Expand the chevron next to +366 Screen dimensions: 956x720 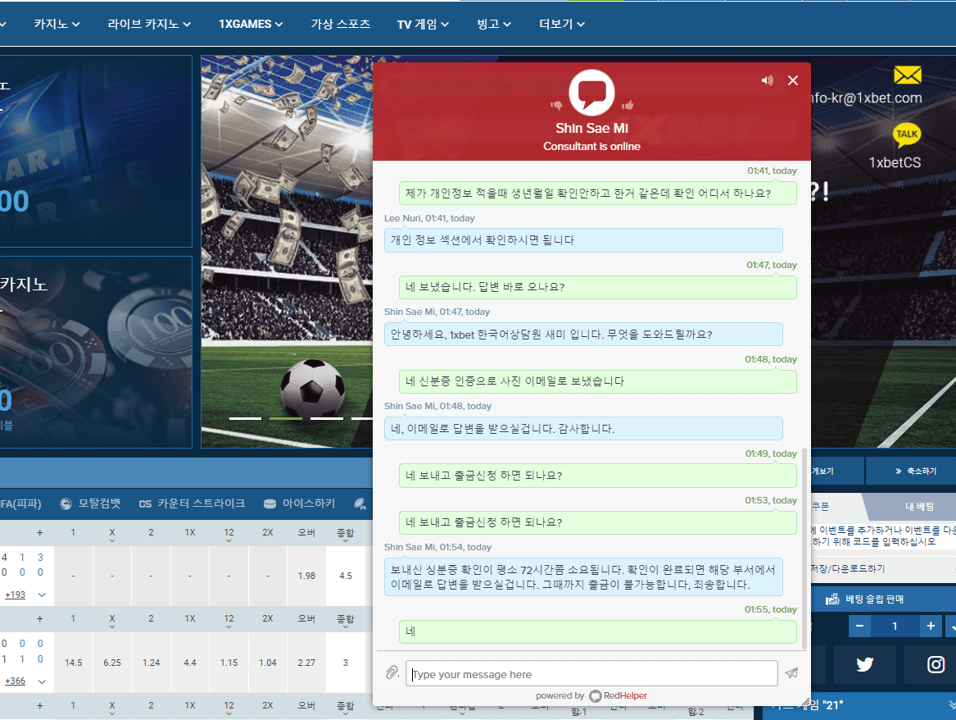click(x=41, y=681)
